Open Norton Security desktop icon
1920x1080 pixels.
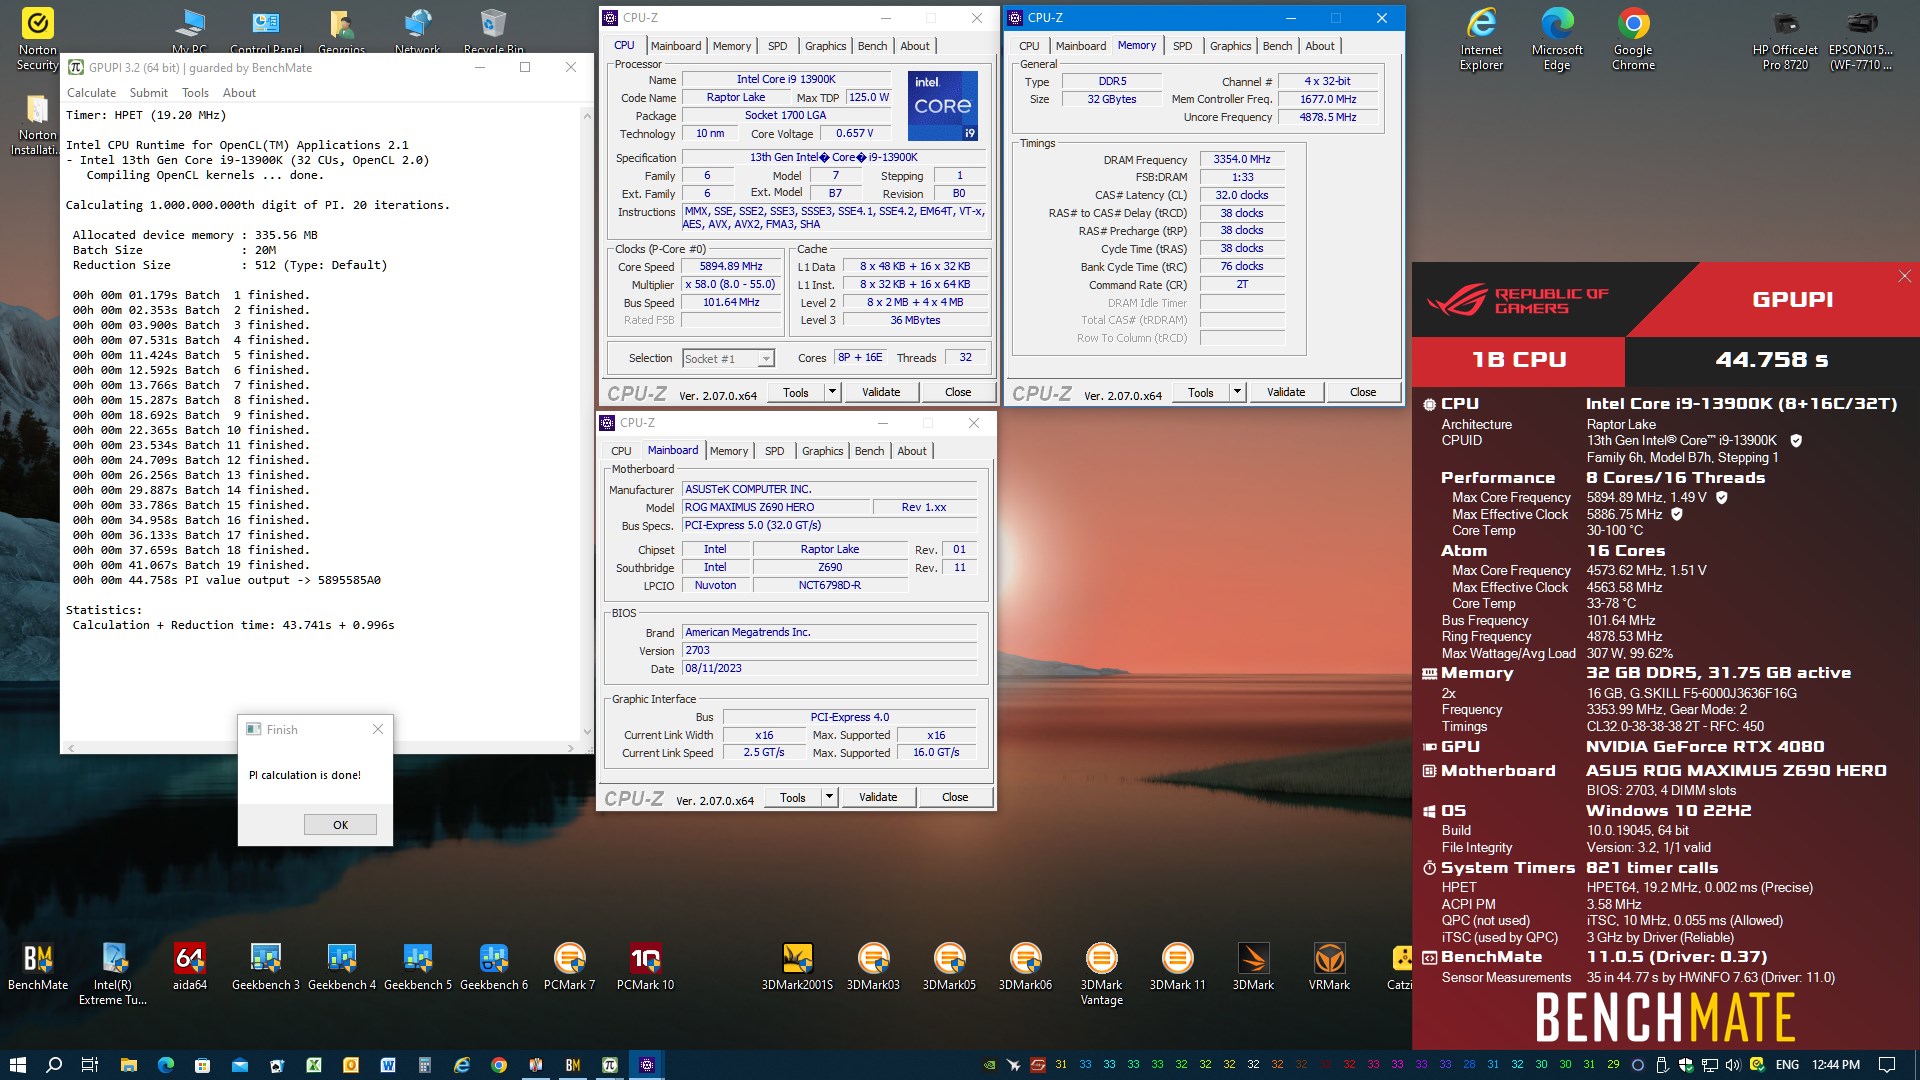click(37, 40)
